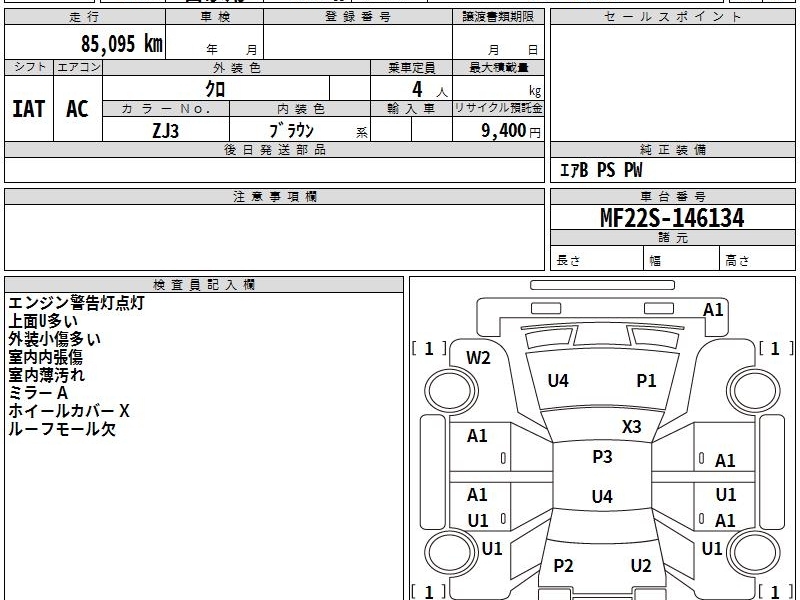Click the 純正装備 section header

pos(672,150)
